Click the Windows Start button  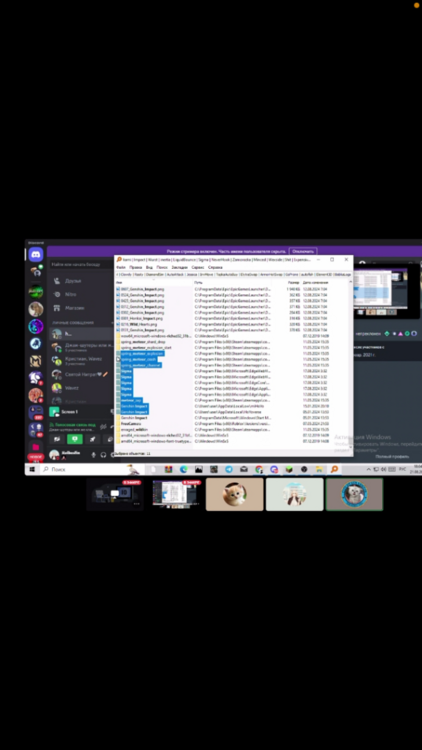click(32, 470)
